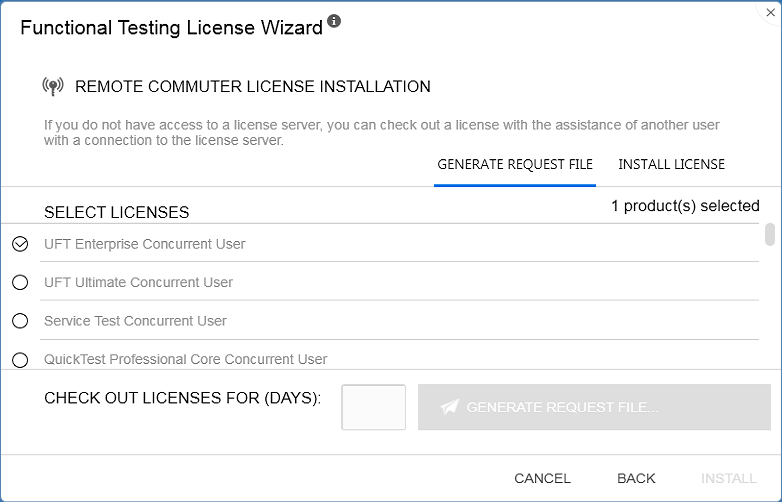Screen dimensions: 782x502
Task: Click the Functional Testing License Wizard title
Action: tap(171, 28)
